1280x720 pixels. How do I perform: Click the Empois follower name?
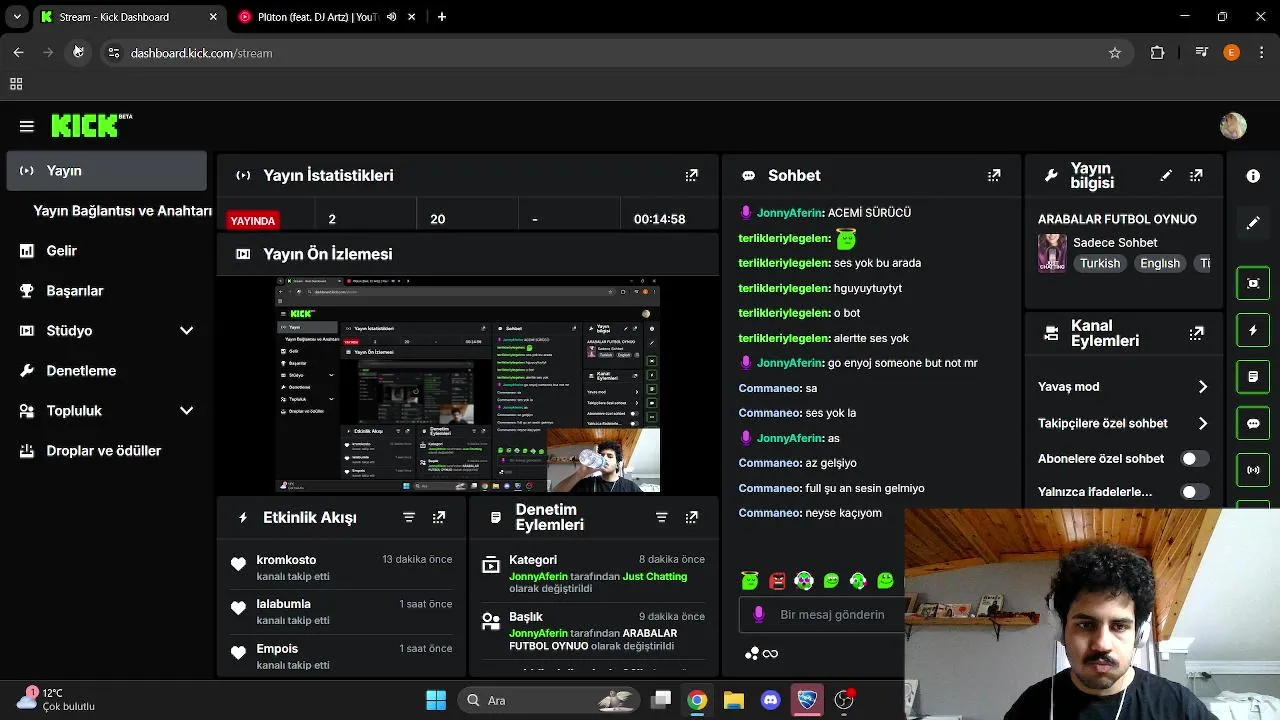pos(277,649)
